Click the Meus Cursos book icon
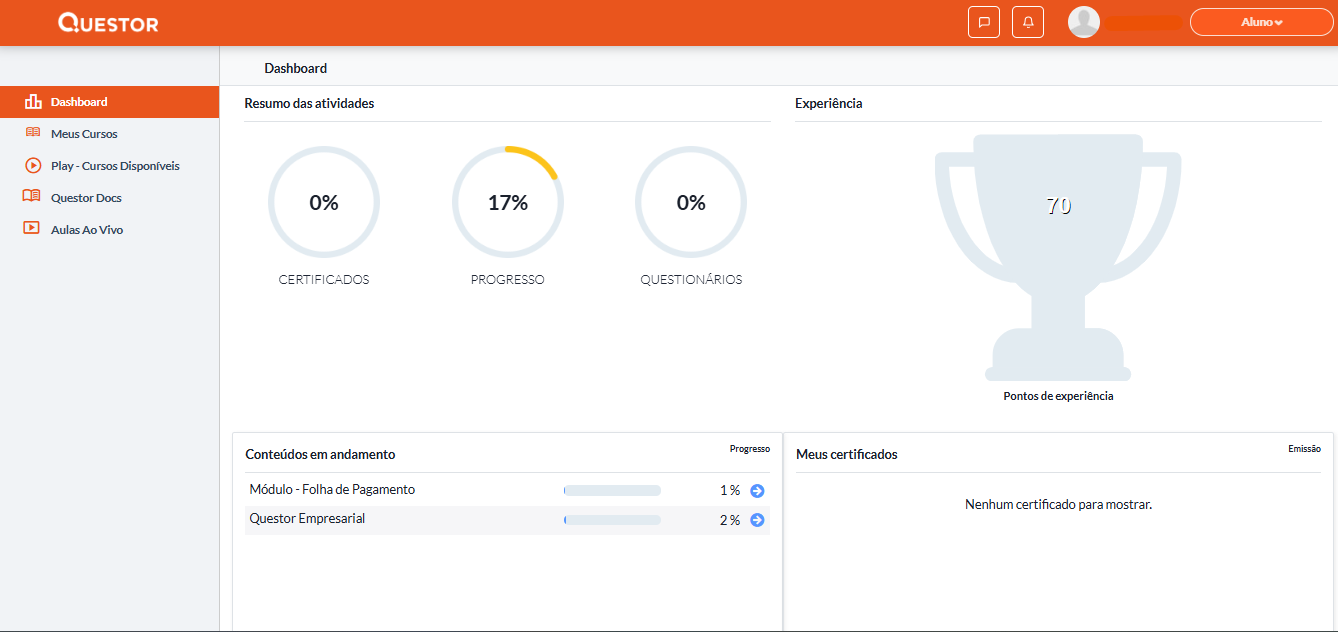Screen dimensions: 1338x632 coord(33,134)
